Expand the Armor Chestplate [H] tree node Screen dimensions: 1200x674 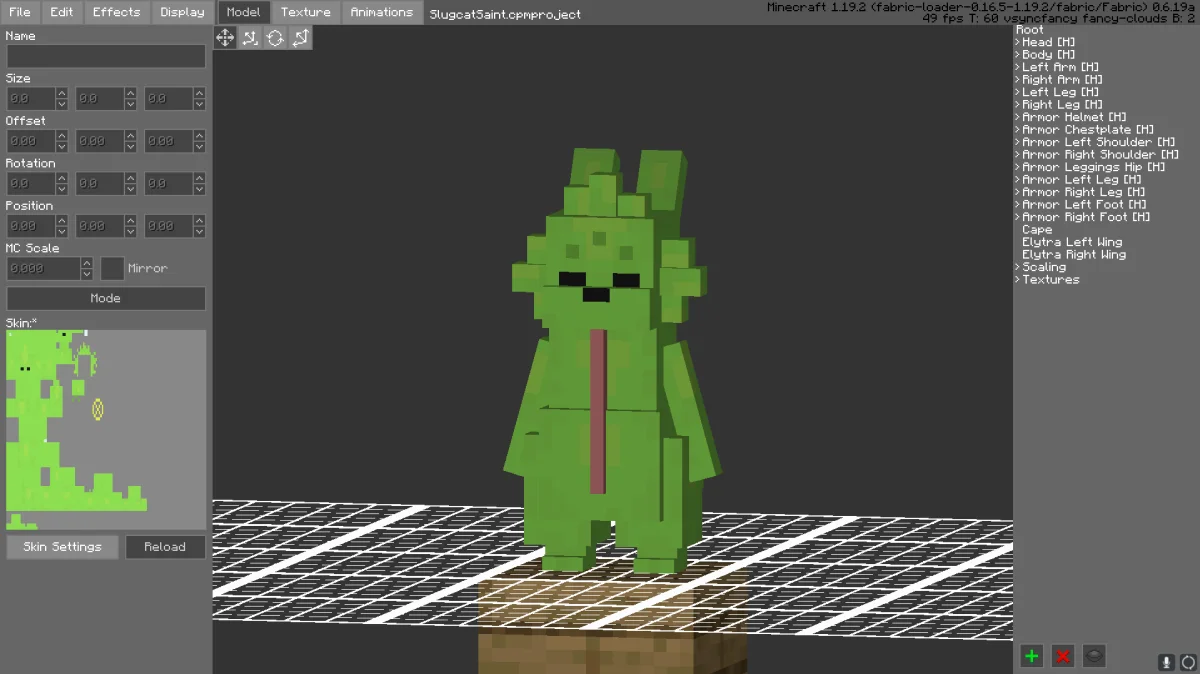click(x=1017, y=130)
